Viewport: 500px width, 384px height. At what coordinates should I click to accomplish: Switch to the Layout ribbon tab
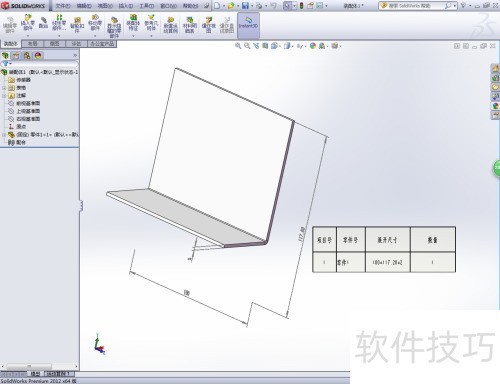[32, 44]
